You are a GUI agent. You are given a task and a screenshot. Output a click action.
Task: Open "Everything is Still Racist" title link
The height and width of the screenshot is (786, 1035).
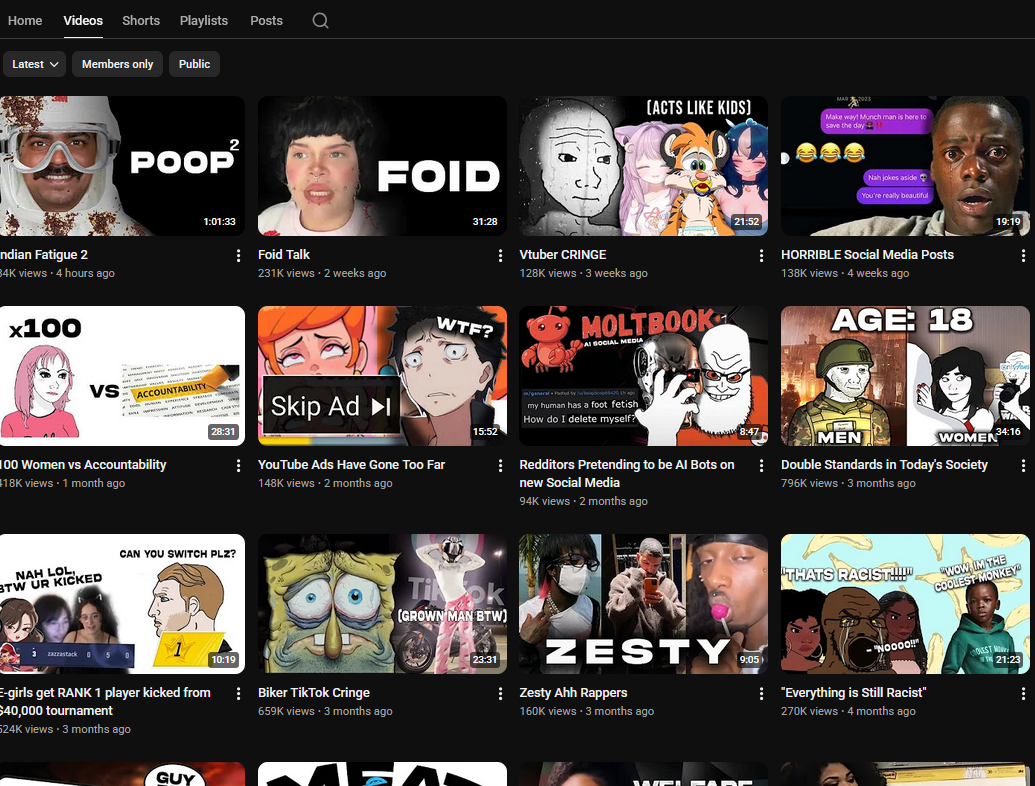pos(853,693)
